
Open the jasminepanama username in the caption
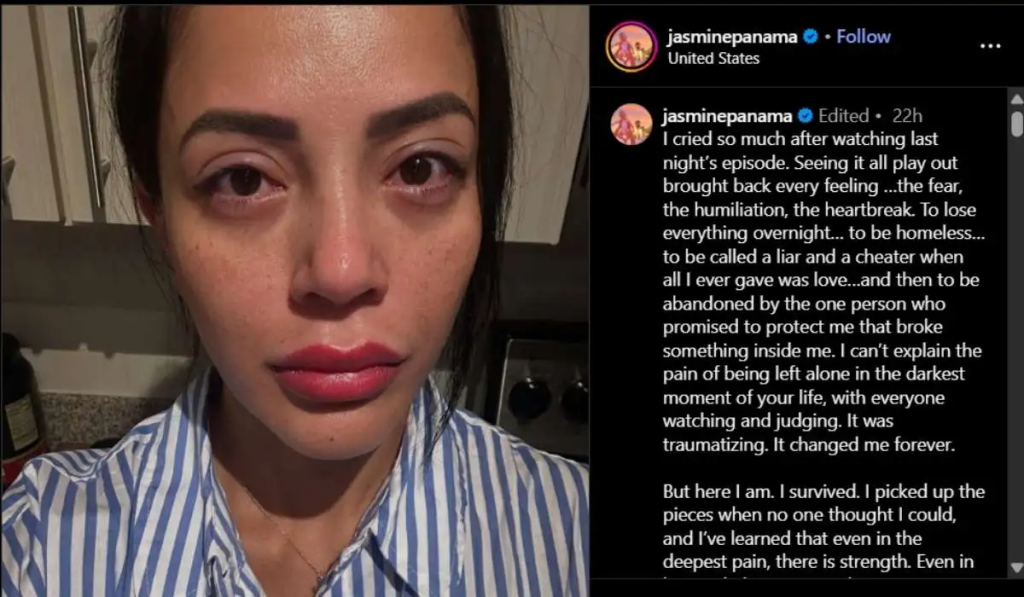[727, 116]
